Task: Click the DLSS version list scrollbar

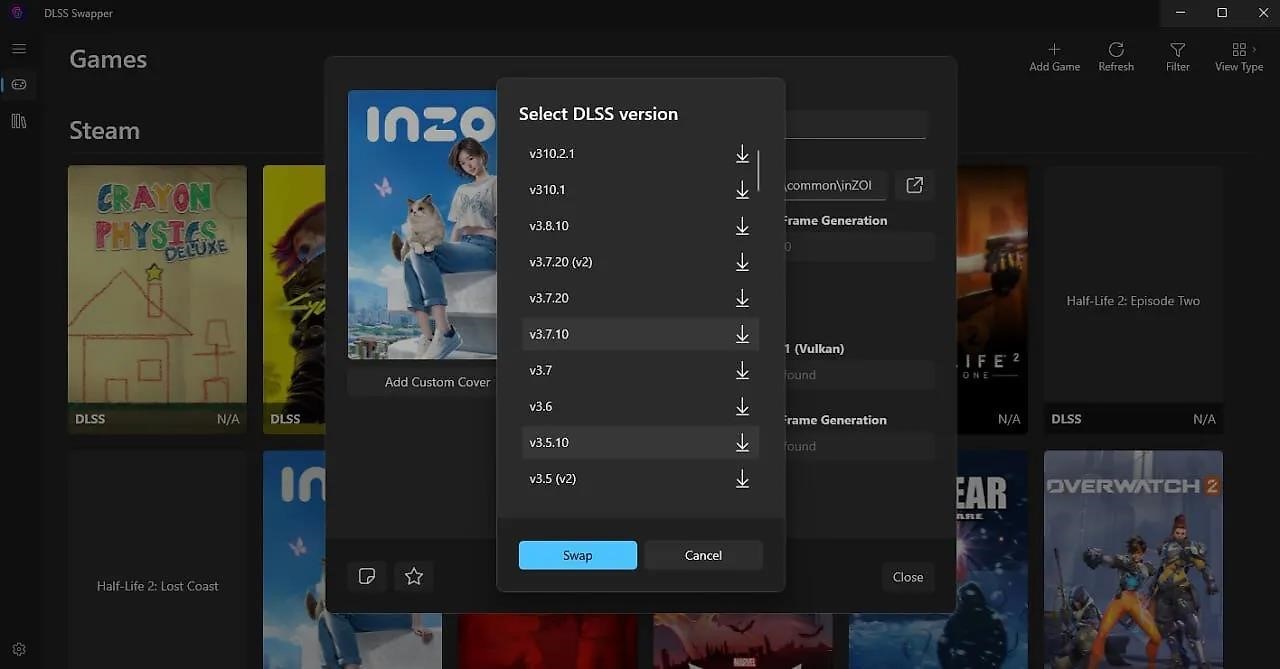Action: click(x=759, y=170)
